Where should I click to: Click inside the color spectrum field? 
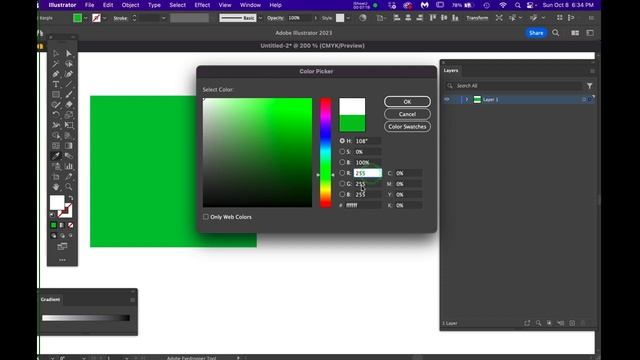click(258, 152)
